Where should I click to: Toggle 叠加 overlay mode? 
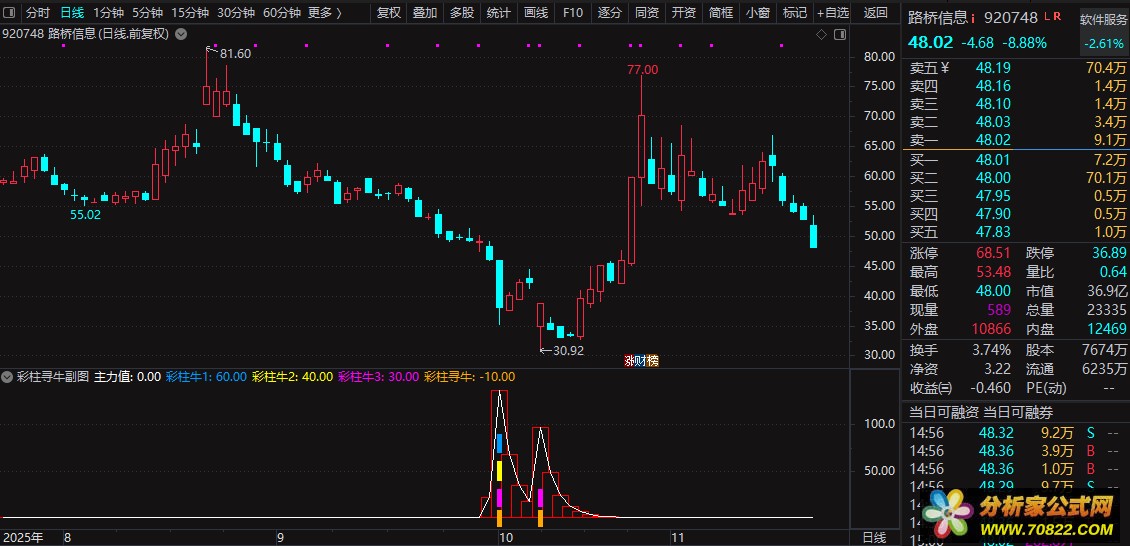(x=425, y=13)
